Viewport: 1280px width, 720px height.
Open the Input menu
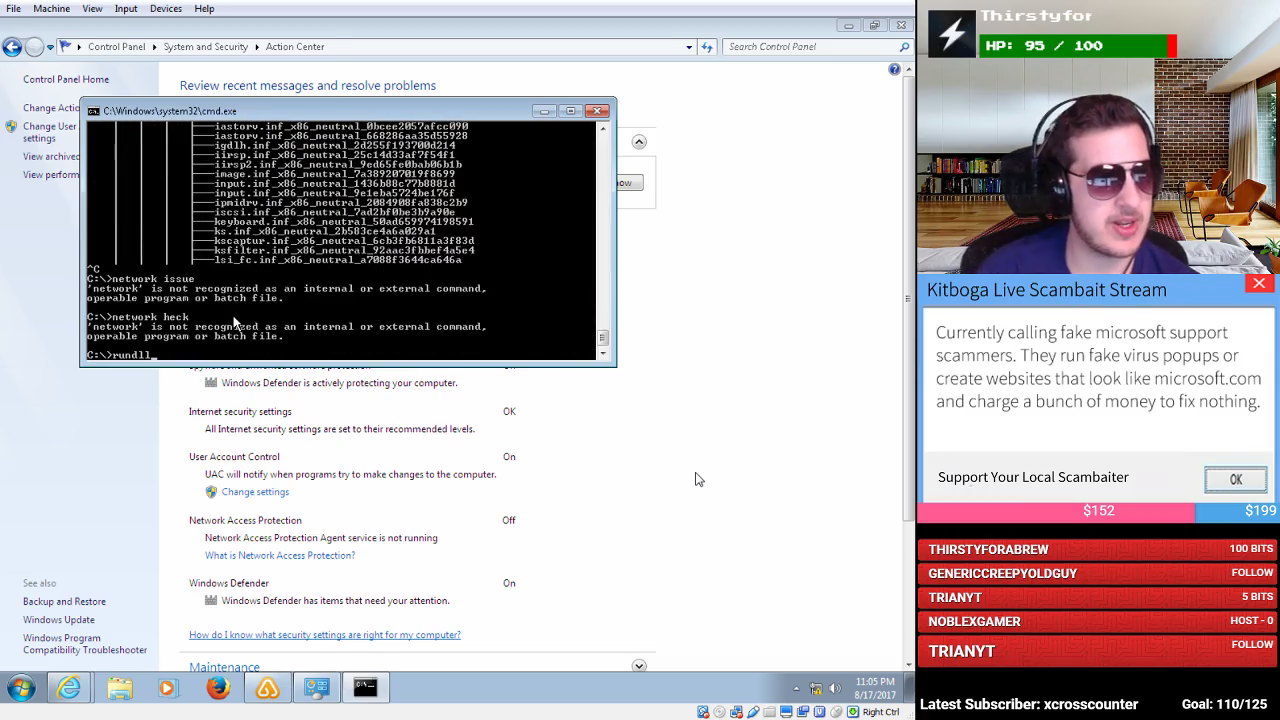(x=126, y=9)
